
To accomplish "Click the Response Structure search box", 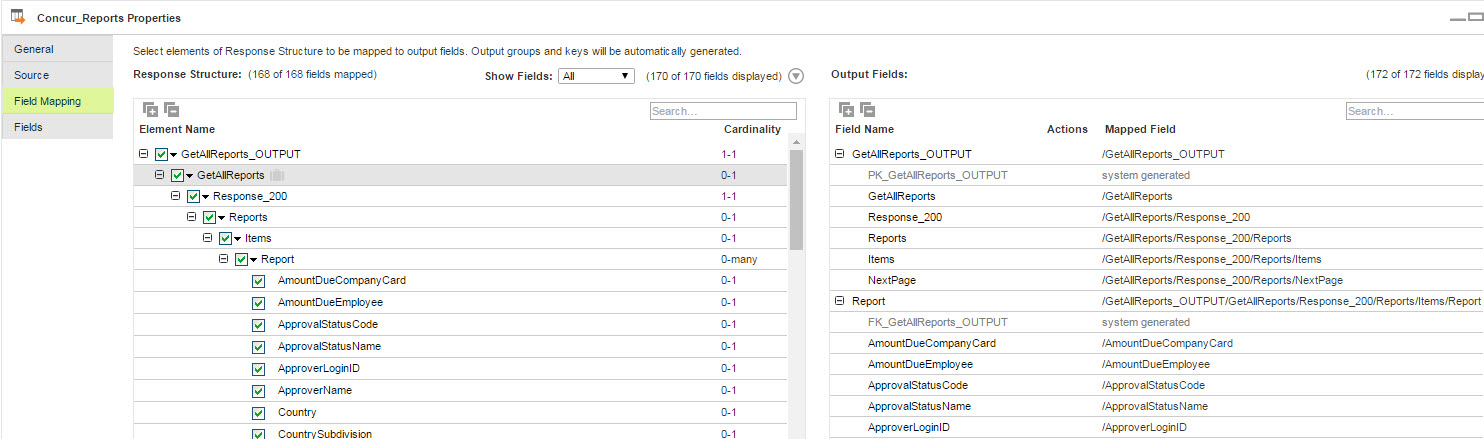I will tap(723, 111).
